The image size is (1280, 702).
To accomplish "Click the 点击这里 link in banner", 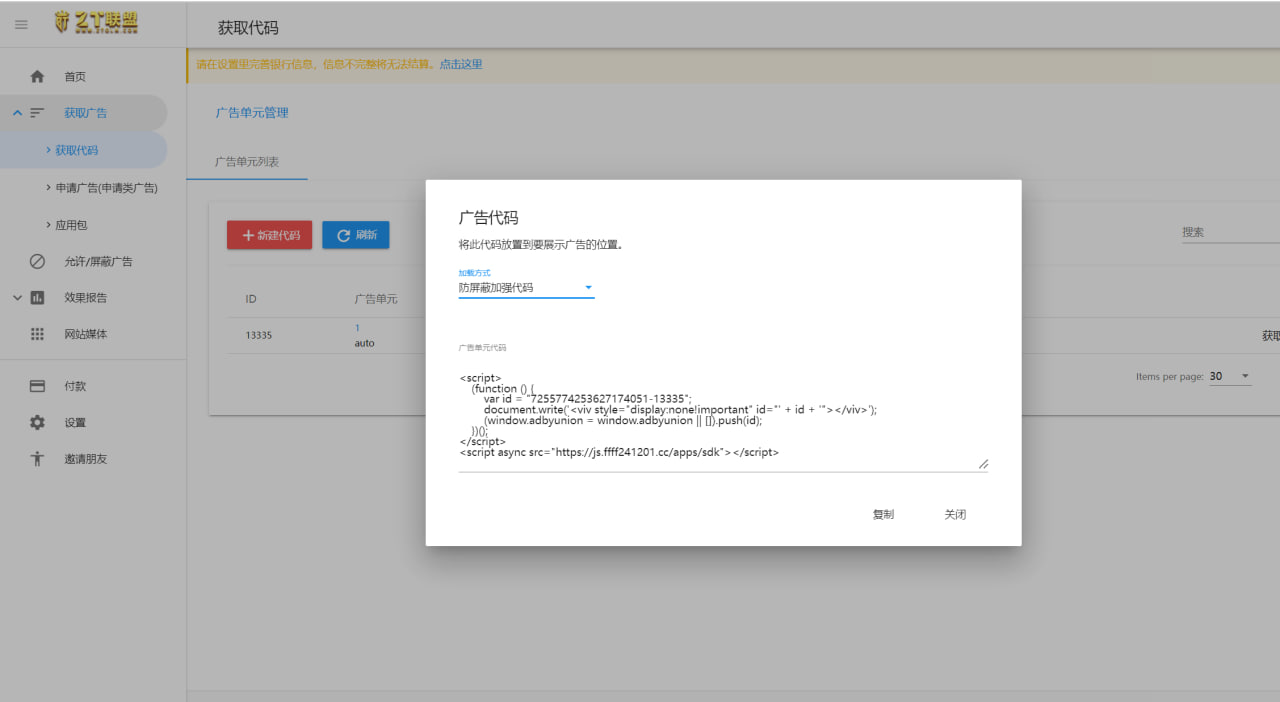I will (461, 64).
